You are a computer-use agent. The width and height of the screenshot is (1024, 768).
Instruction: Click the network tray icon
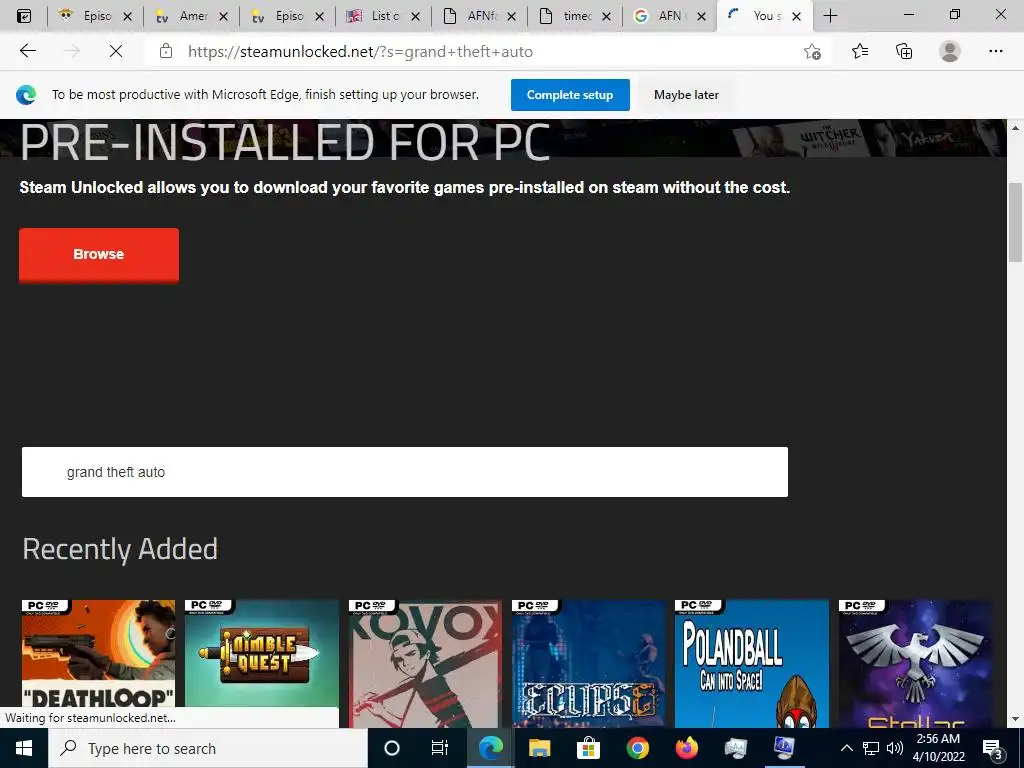[871, 748]
